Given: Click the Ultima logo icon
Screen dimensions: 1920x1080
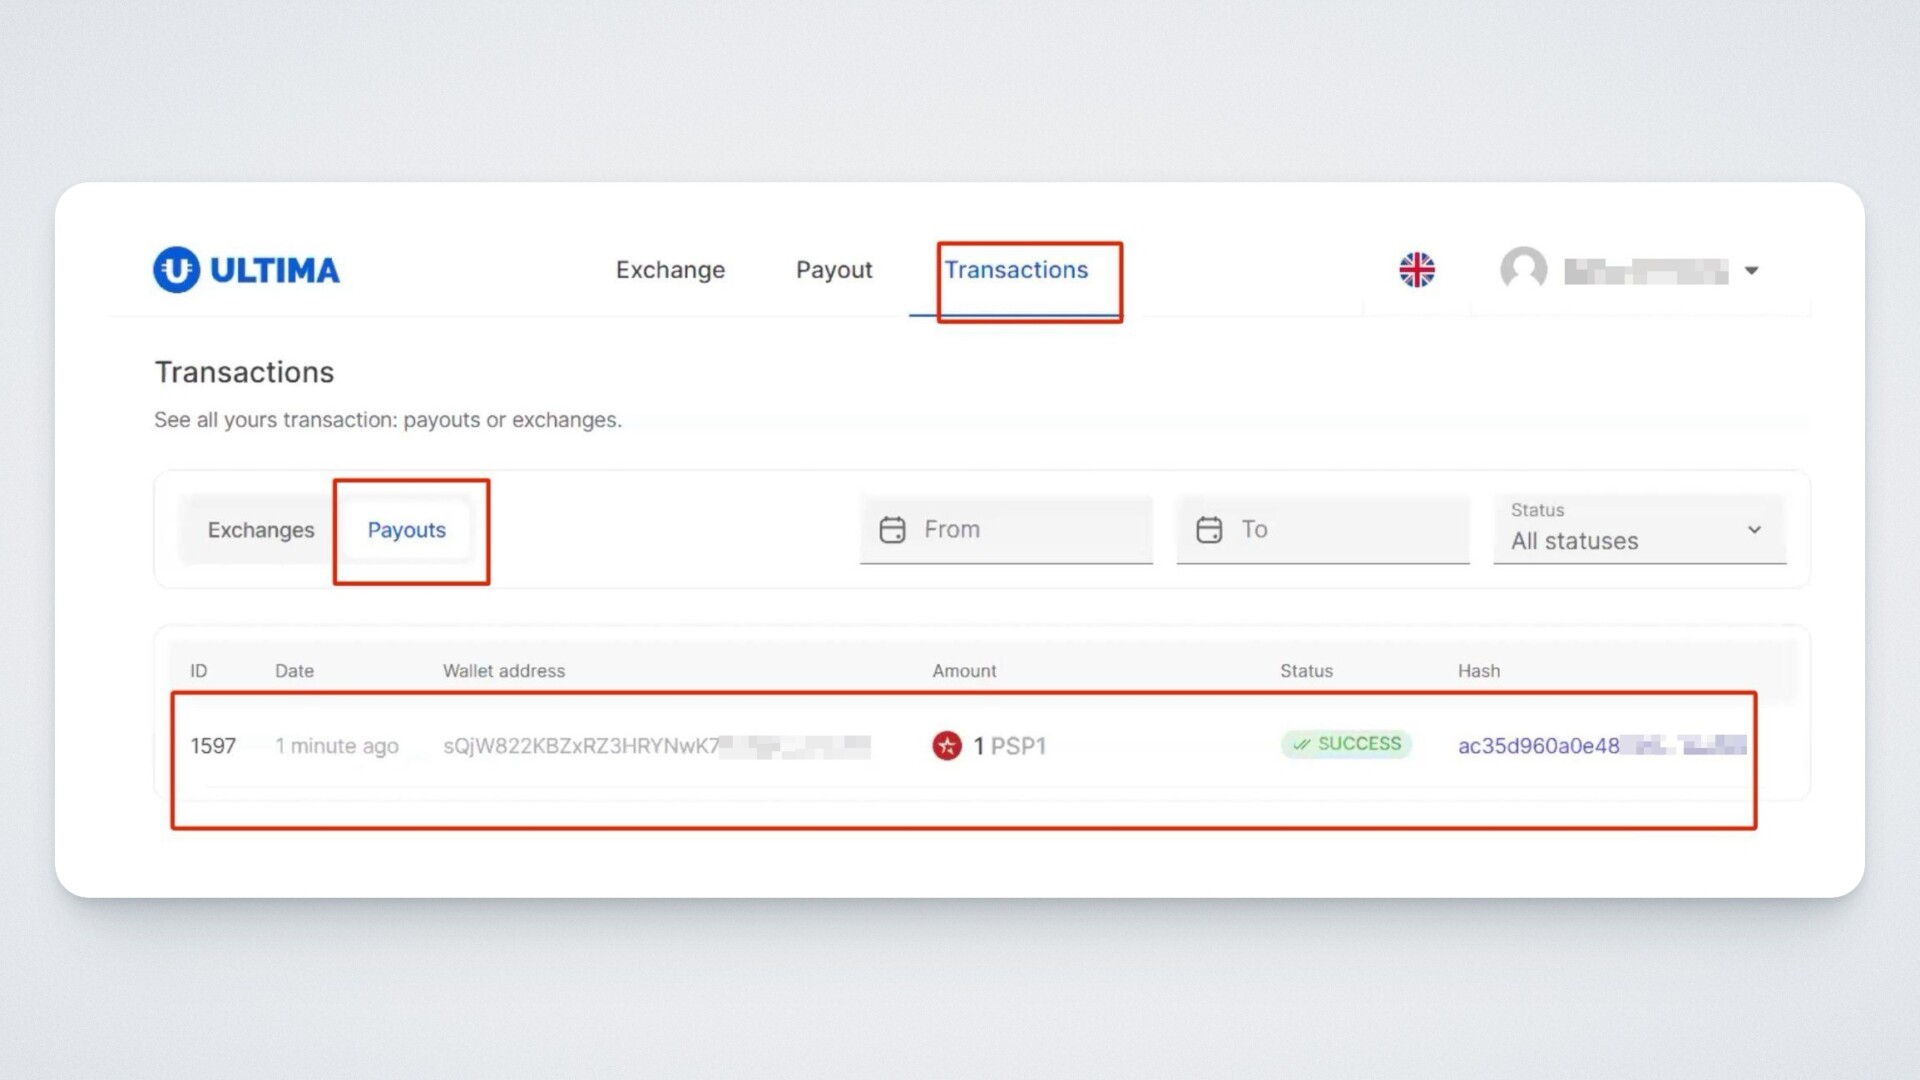Looking at the screenshot, I should pos(177,270).
